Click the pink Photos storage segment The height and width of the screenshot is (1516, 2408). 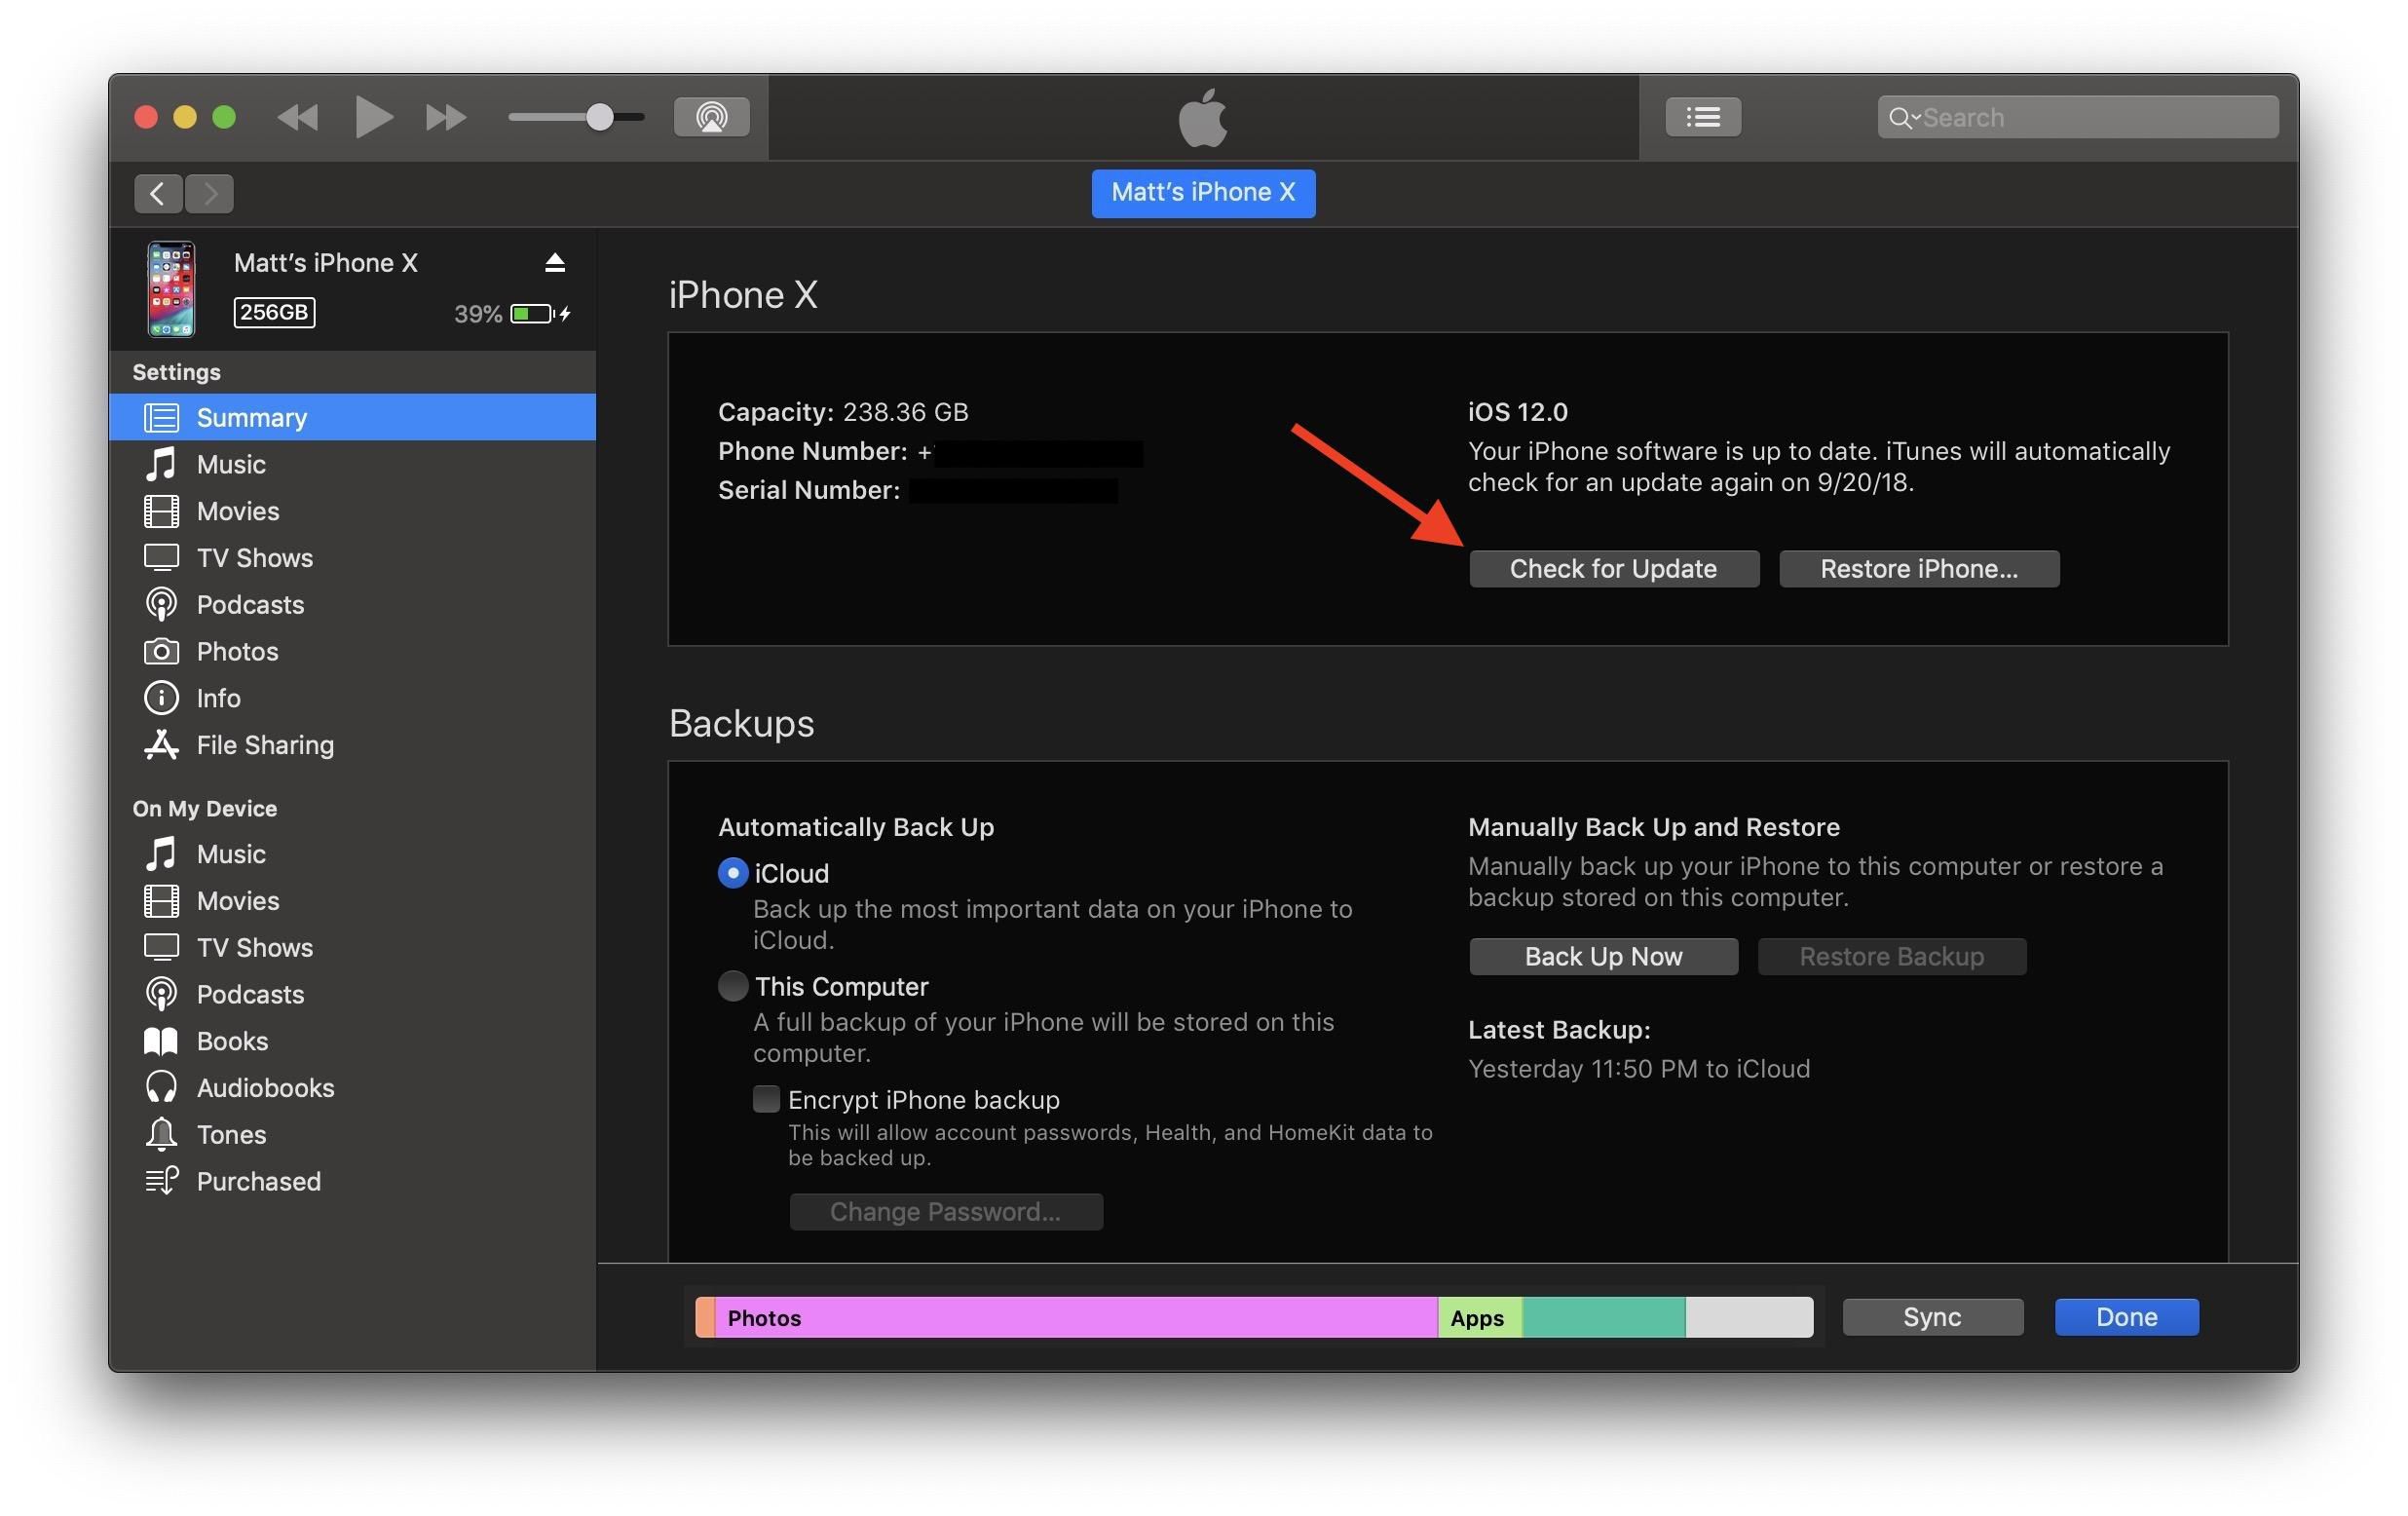pos(1076,1318)
